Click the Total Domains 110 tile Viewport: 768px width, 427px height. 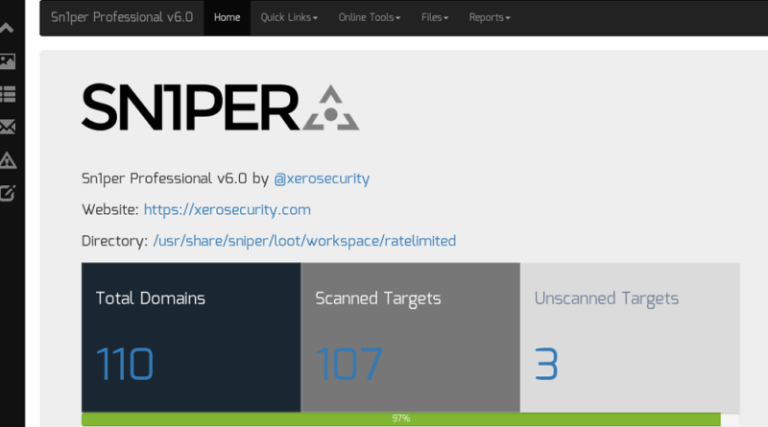click(x=191, y=337)
